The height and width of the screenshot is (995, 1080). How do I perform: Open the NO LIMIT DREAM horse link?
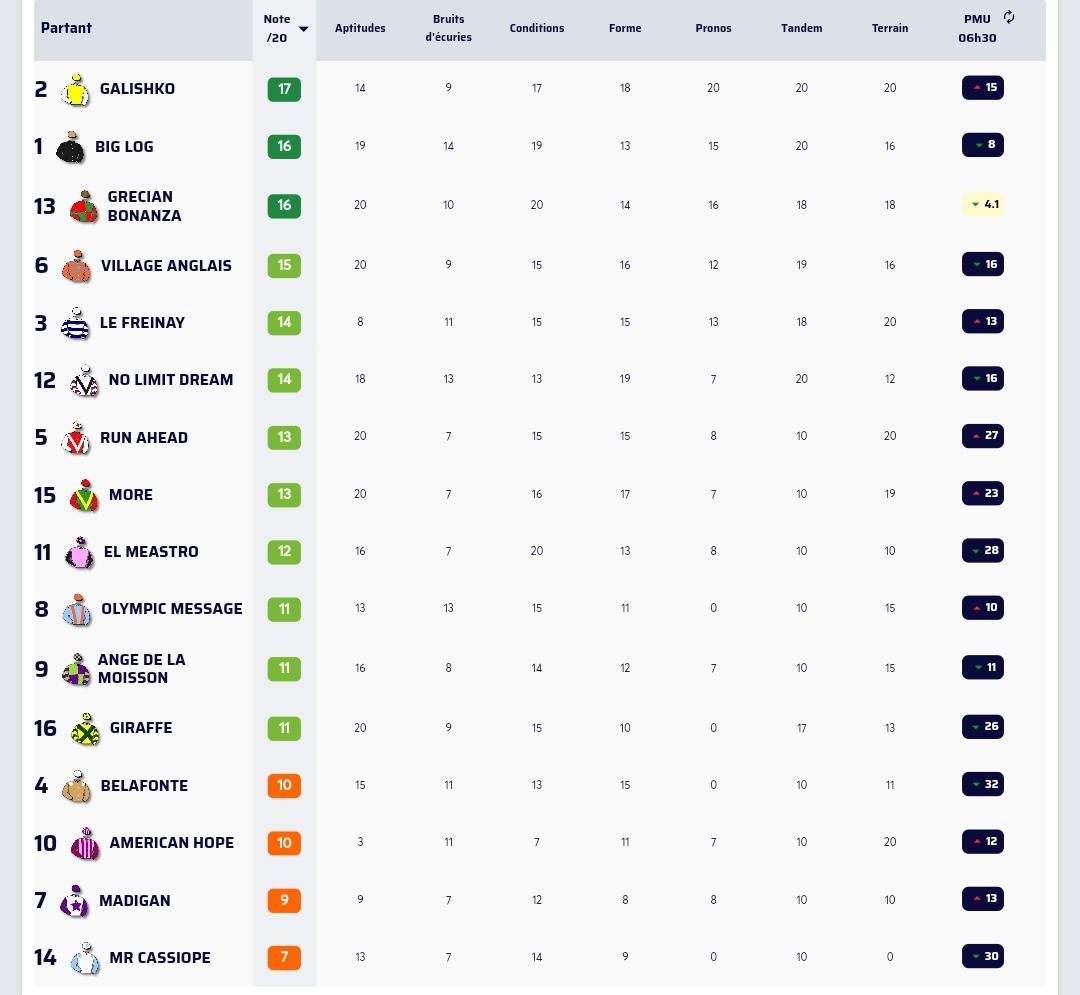click(171, 380)
